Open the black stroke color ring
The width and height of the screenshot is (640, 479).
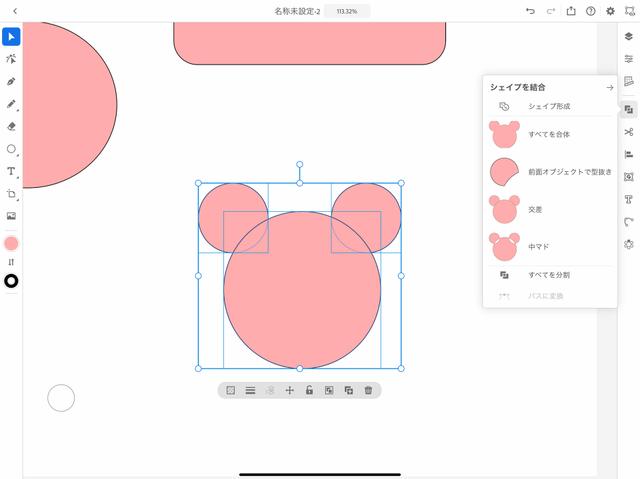point(11,281)
